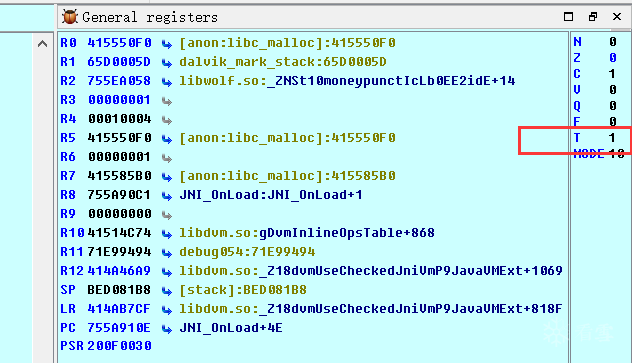
Task: Select R3 value 00000001
Action: point(119,100)
